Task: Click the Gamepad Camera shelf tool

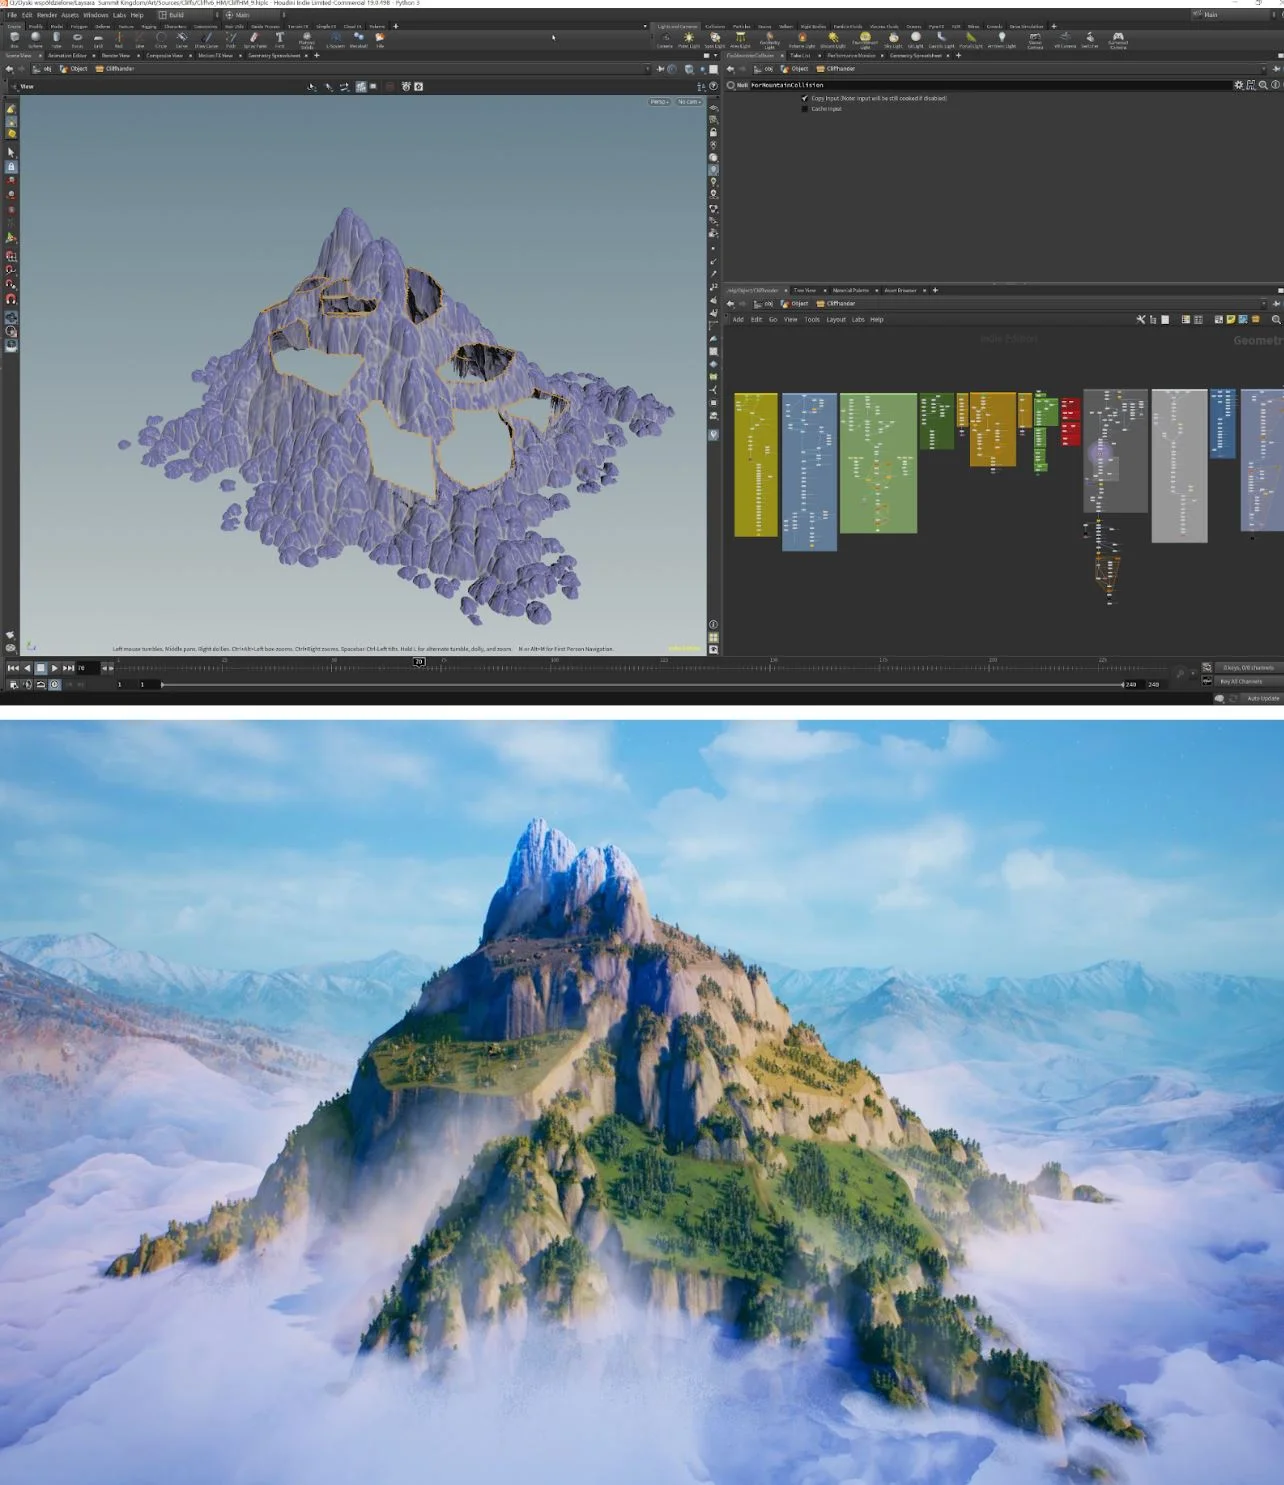Action: pos(1118,39)
